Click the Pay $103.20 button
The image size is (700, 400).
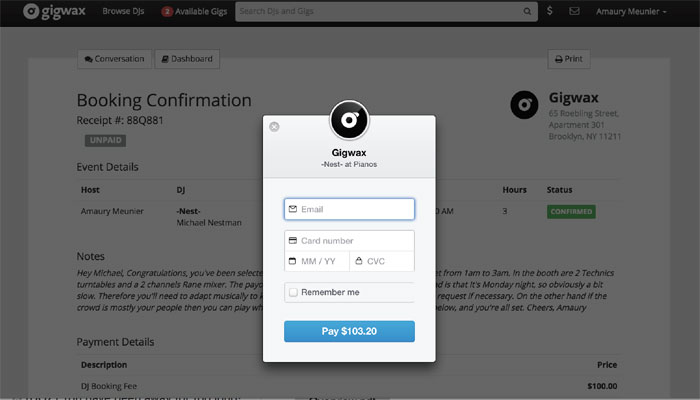click(349, 331)
